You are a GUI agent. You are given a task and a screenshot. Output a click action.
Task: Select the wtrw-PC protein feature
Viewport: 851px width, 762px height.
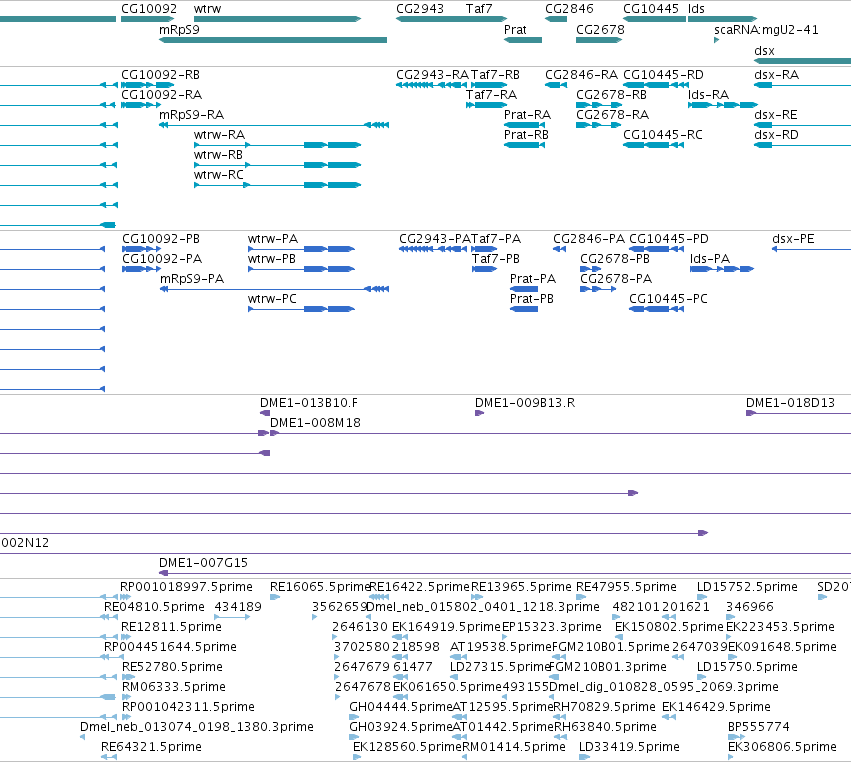(x=301, y=309)
